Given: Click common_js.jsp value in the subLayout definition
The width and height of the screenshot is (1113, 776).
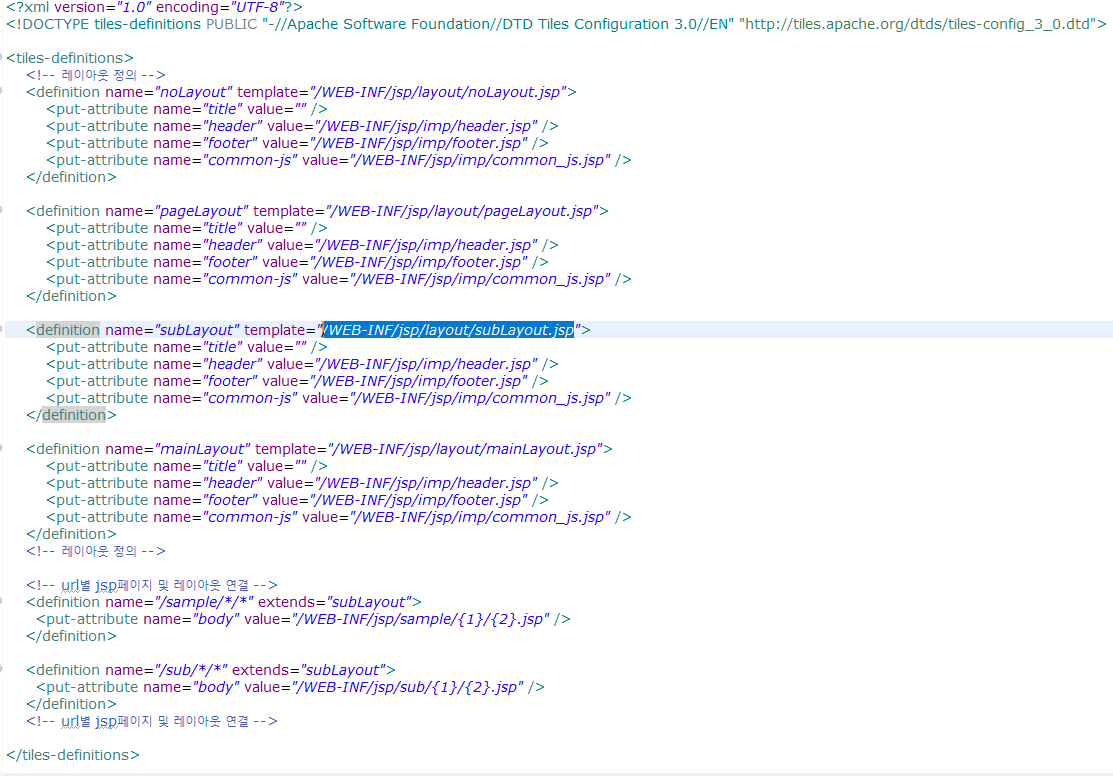Looking at the screenshot, I should pyautogui.click(x=481, y=398).
